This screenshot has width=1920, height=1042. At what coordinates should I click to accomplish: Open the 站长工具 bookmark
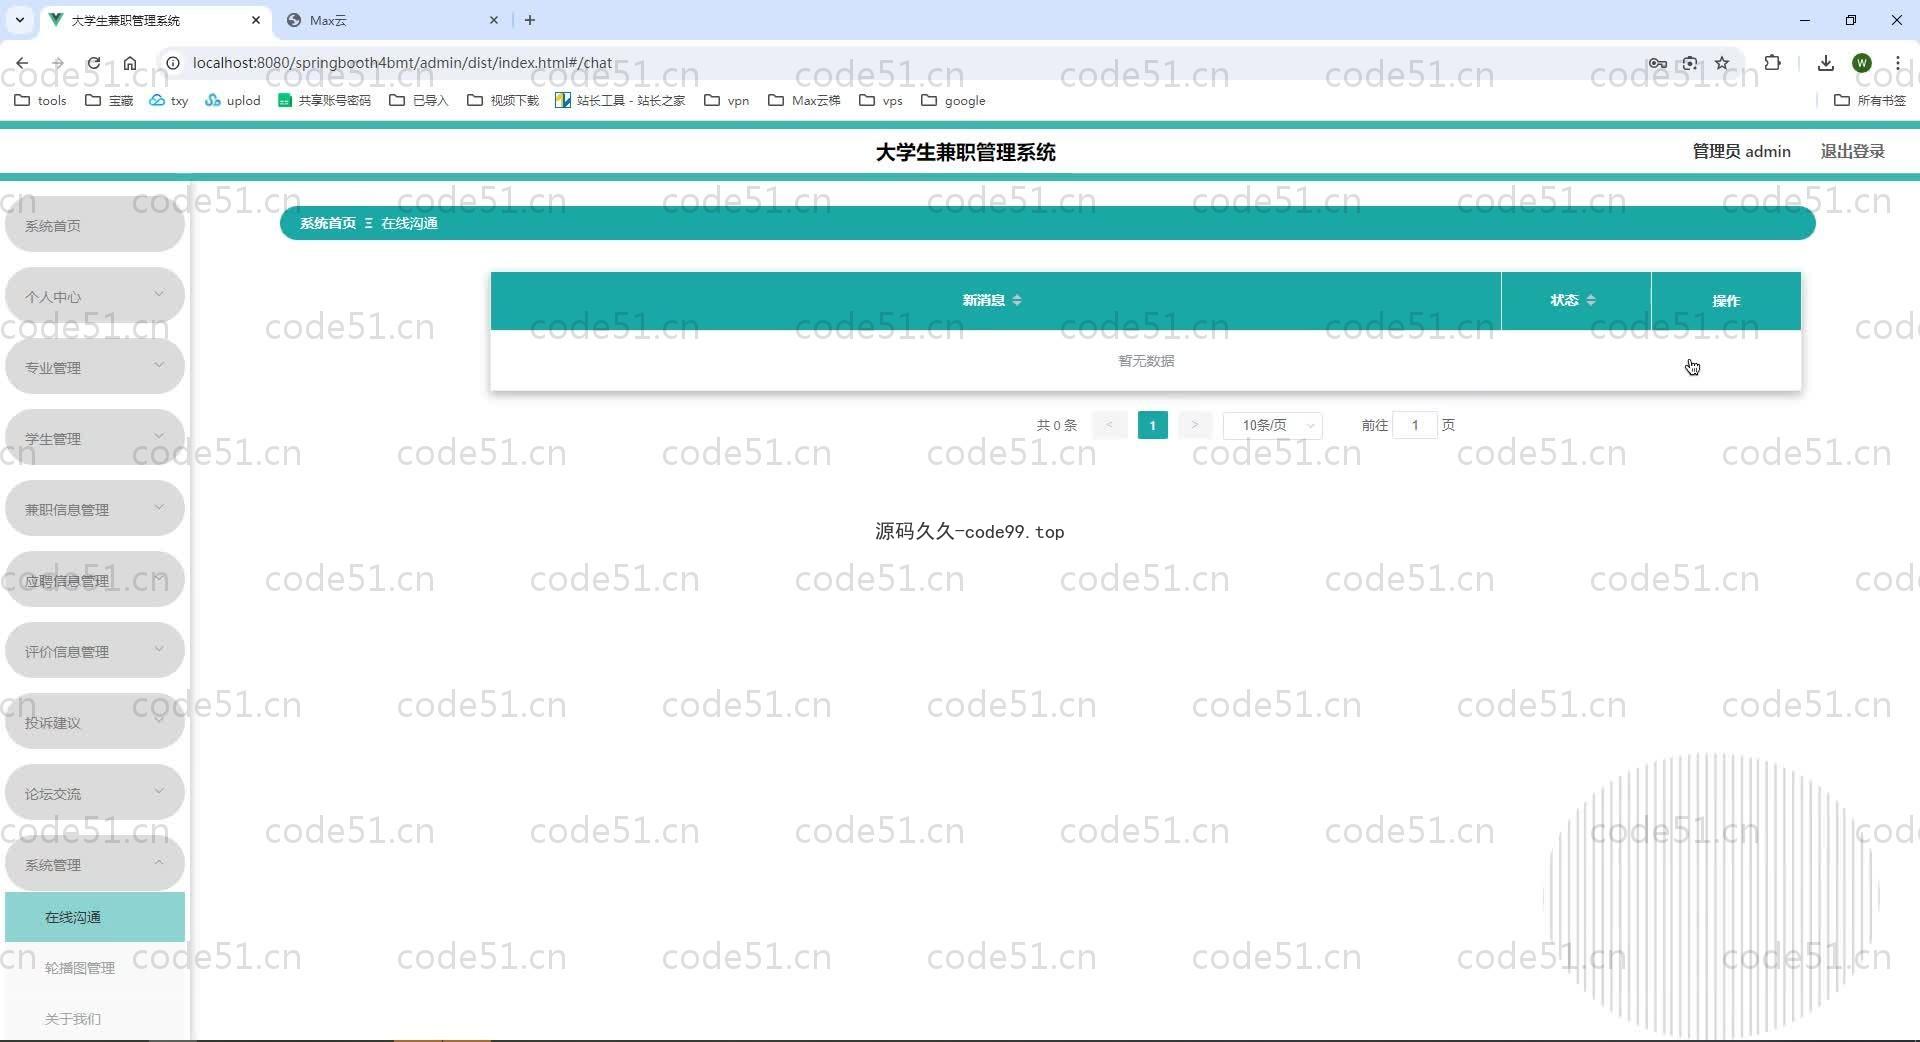click(x=620, y=100)
